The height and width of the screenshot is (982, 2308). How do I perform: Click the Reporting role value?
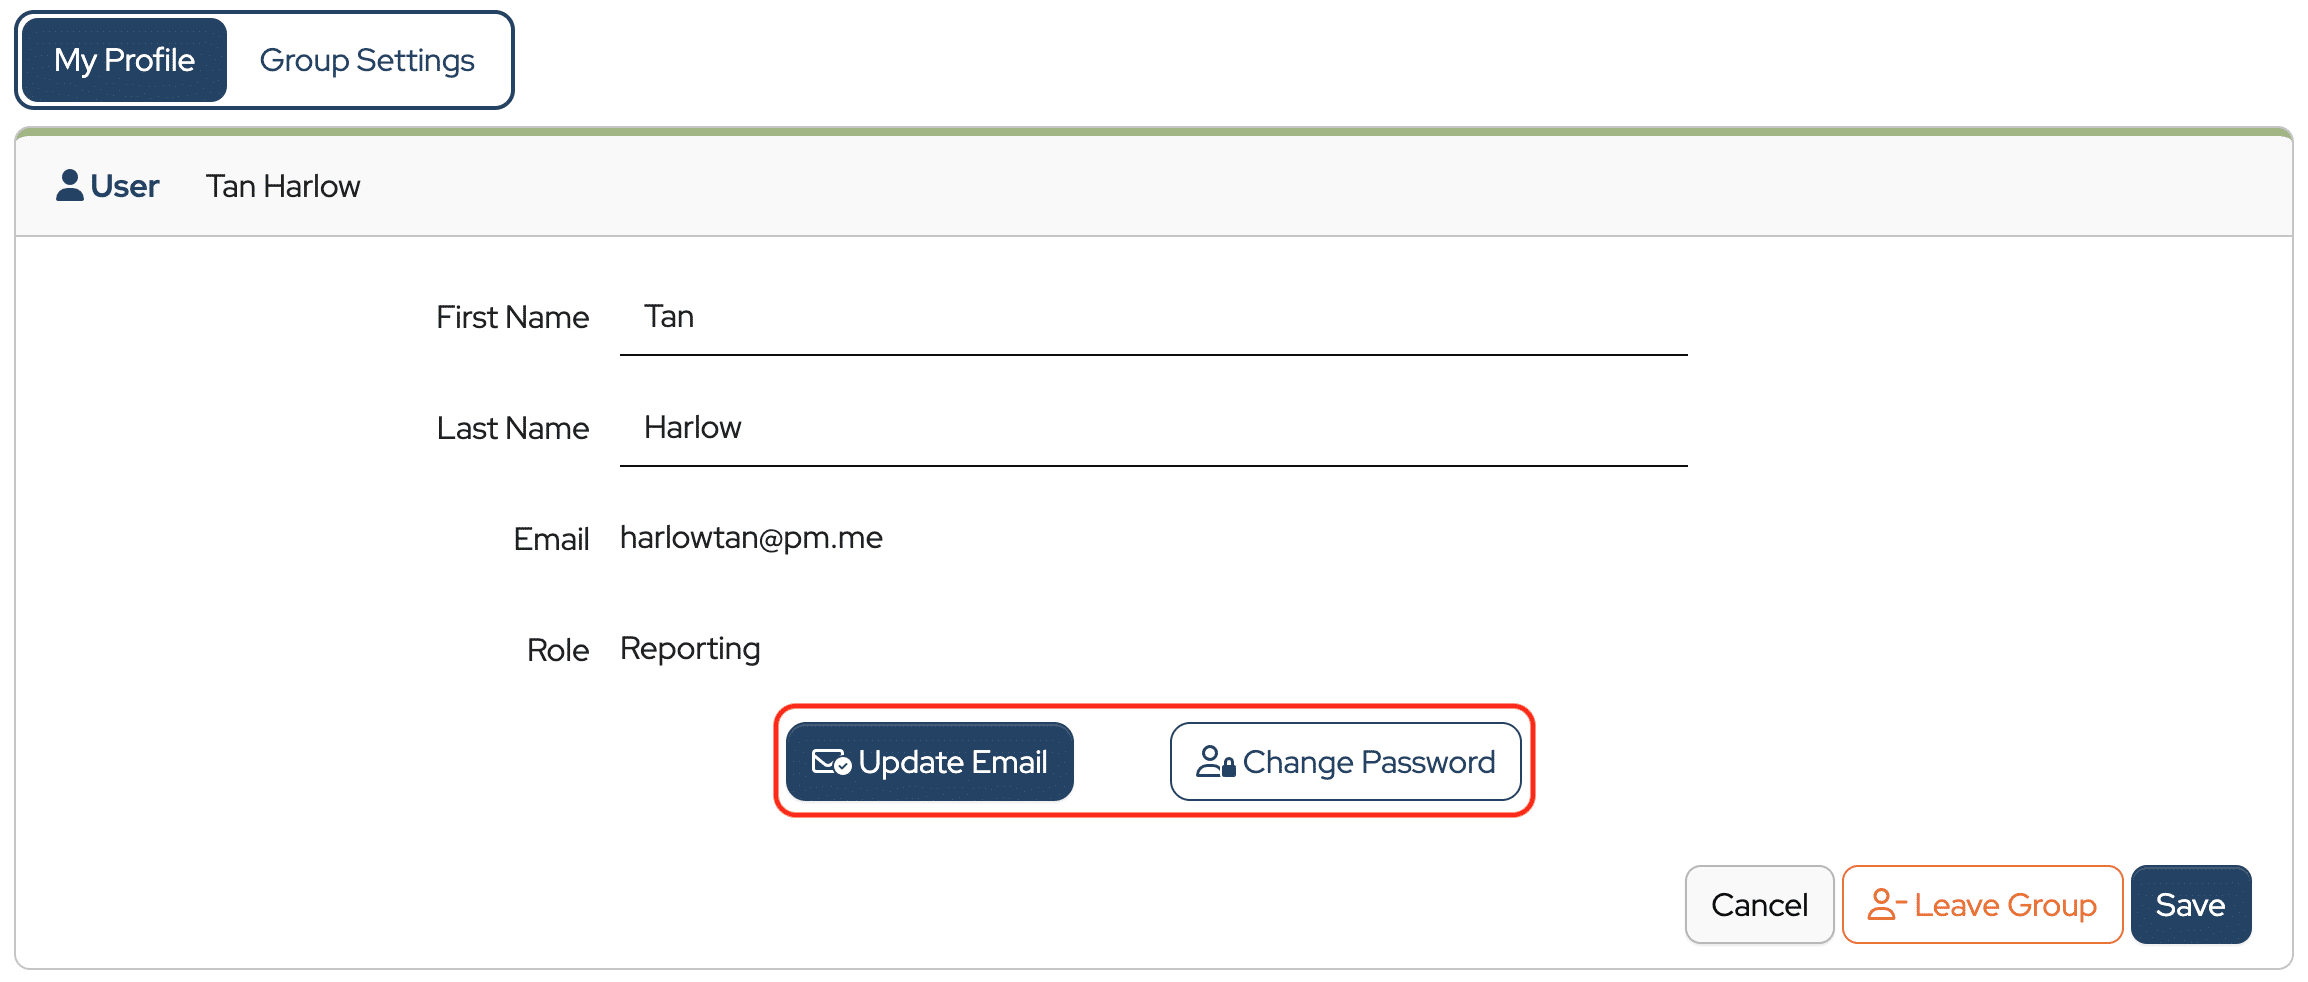pyautogui.click(x=690, y=649)
